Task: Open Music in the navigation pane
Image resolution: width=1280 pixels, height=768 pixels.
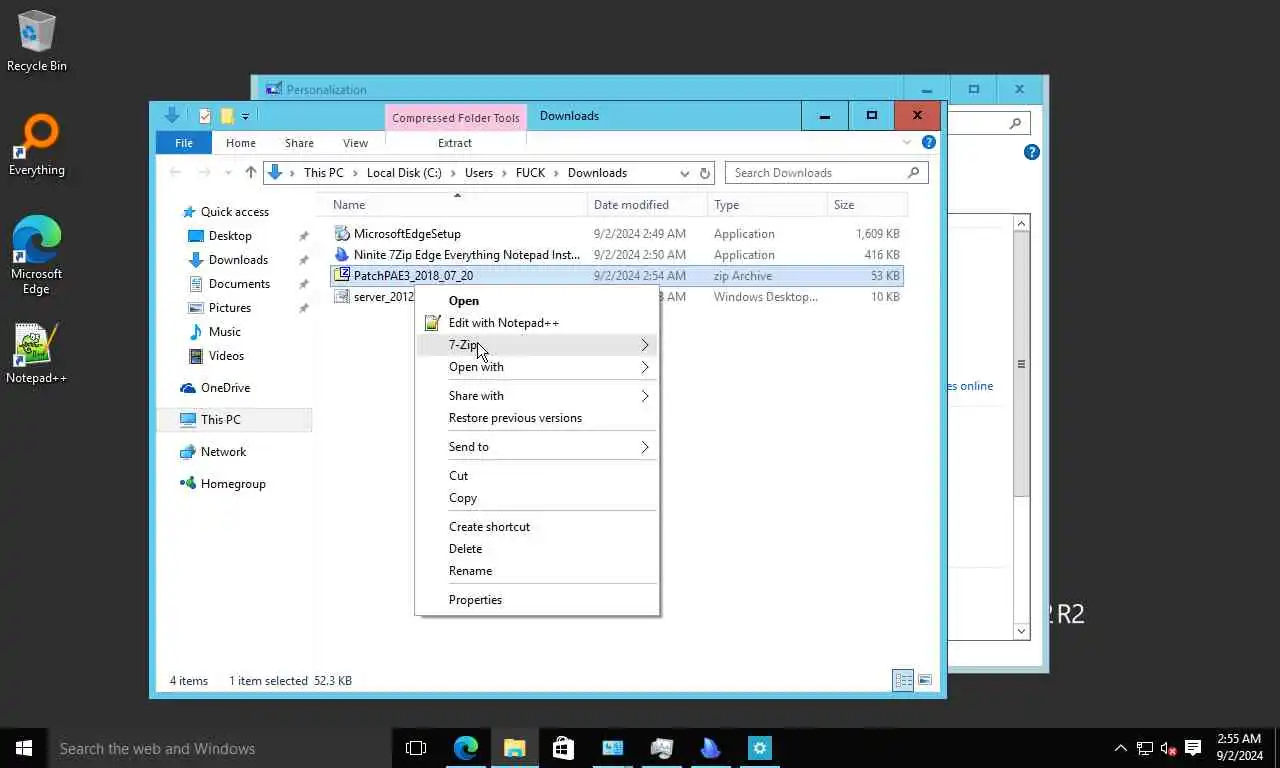Action: pos(224,332)
